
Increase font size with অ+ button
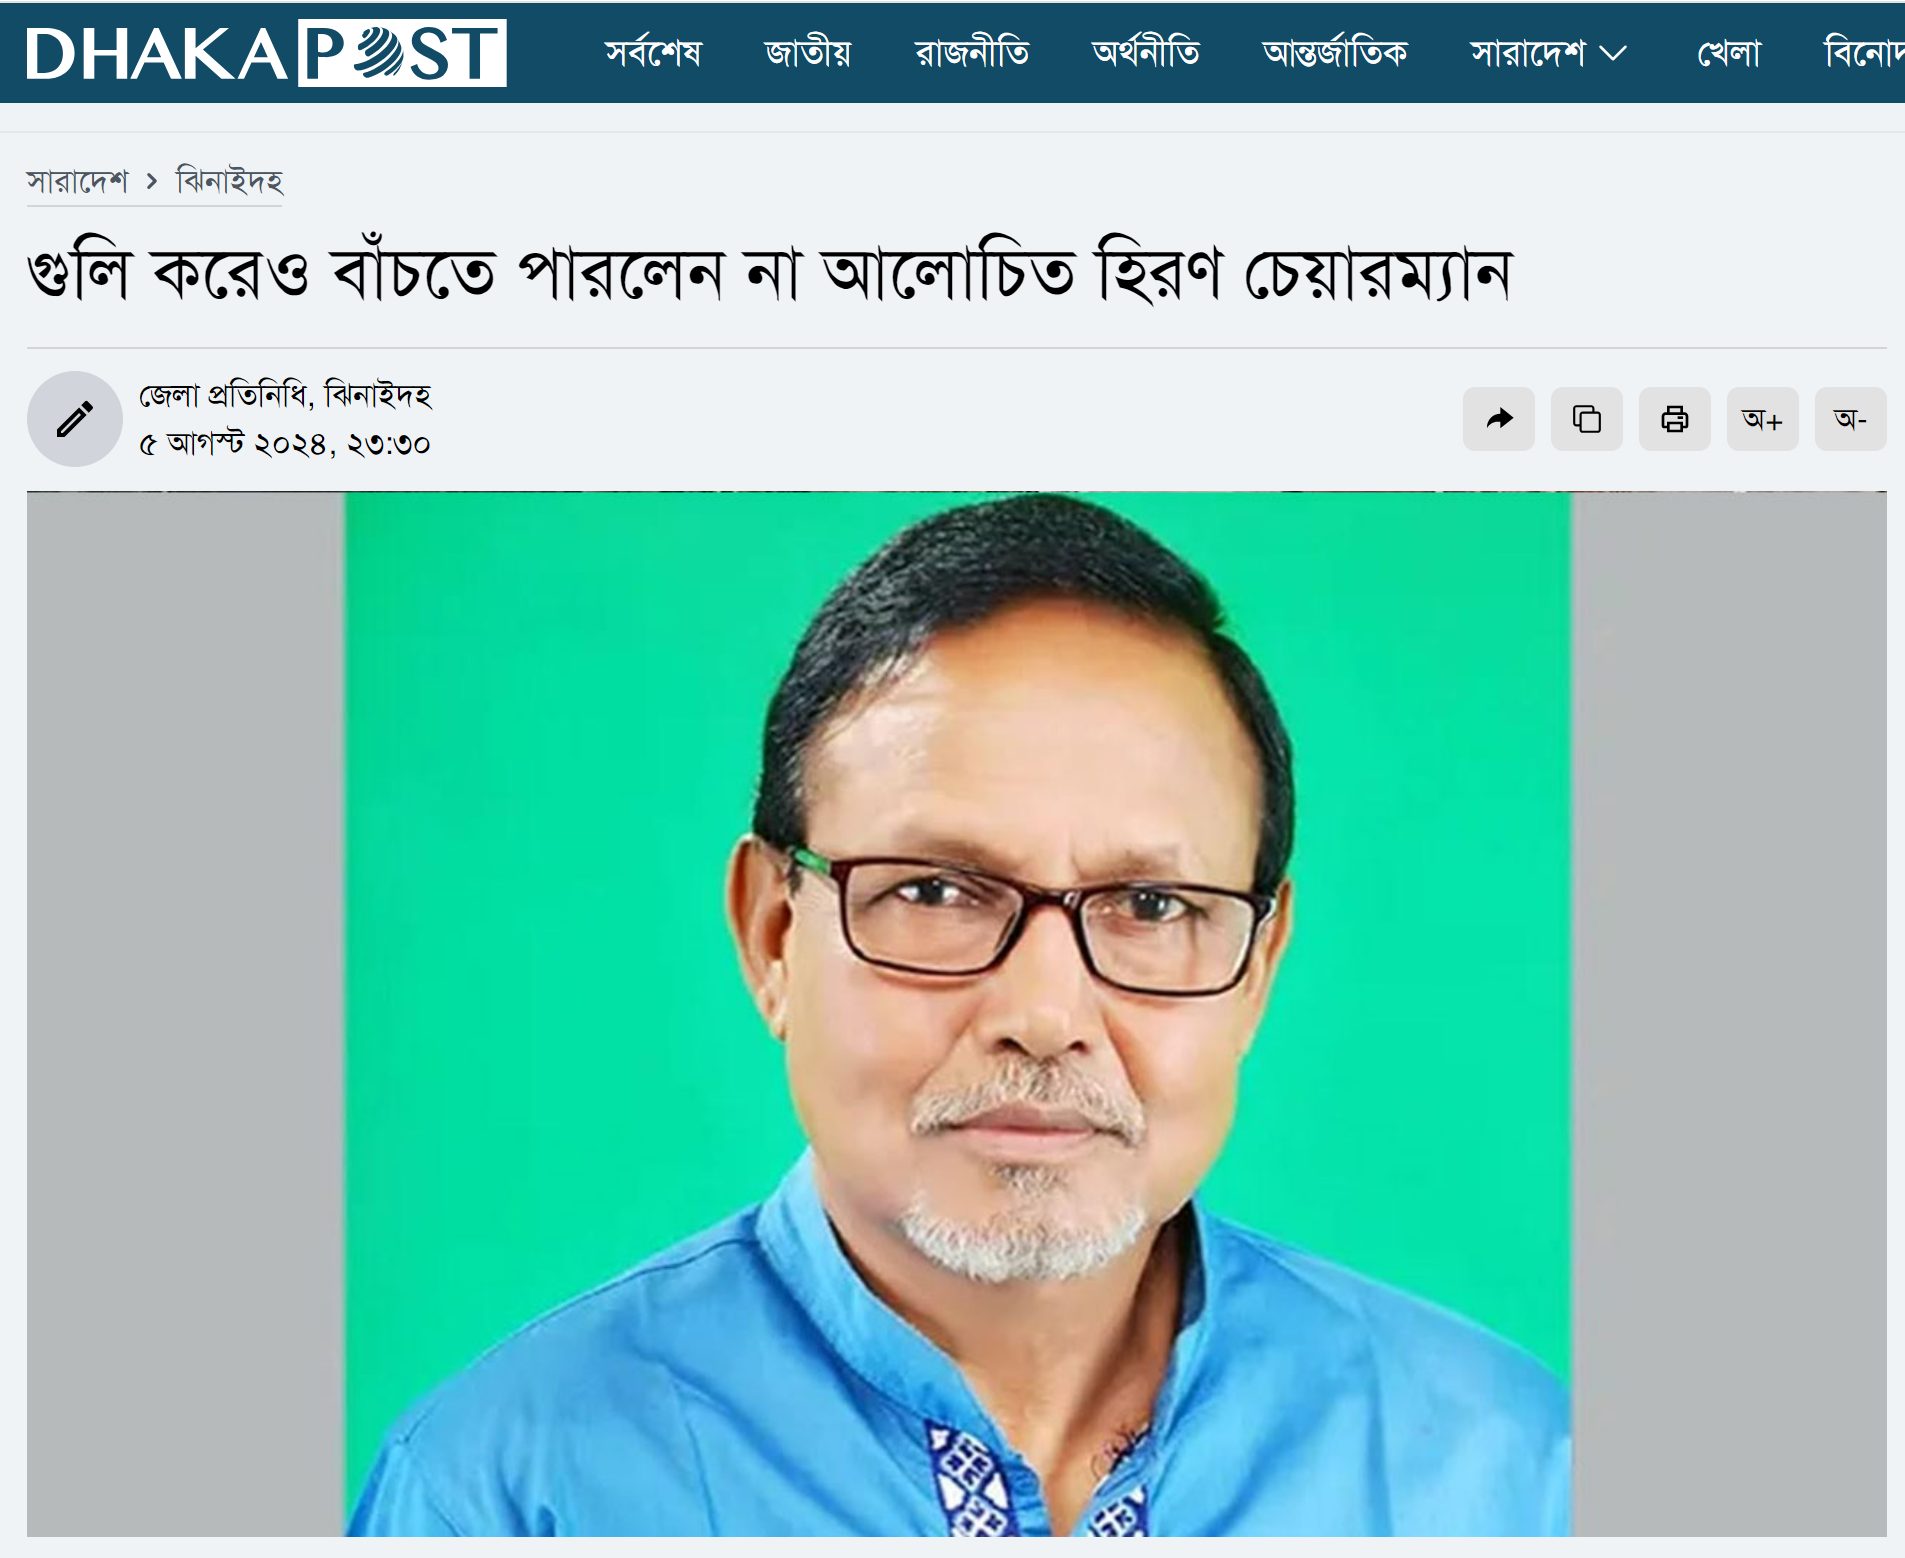tap(1762, 419)
